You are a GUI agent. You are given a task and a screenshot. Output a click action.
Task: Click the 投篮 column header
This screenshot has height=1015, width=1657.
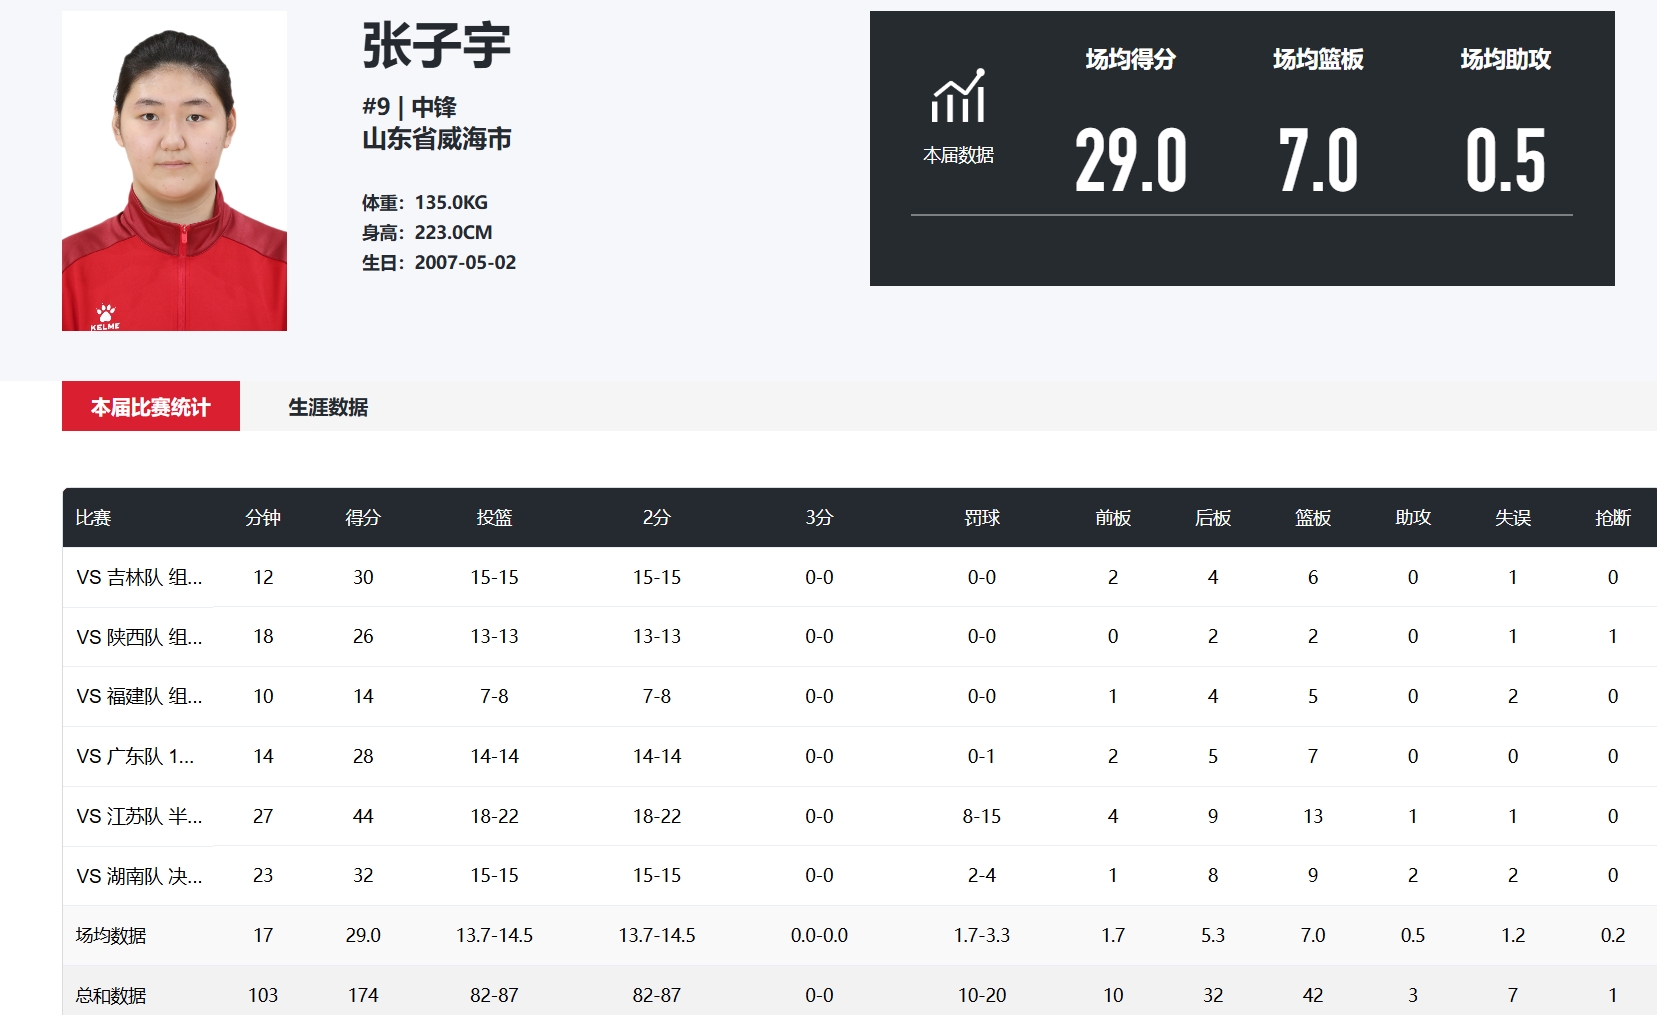(x=494, y=518)
